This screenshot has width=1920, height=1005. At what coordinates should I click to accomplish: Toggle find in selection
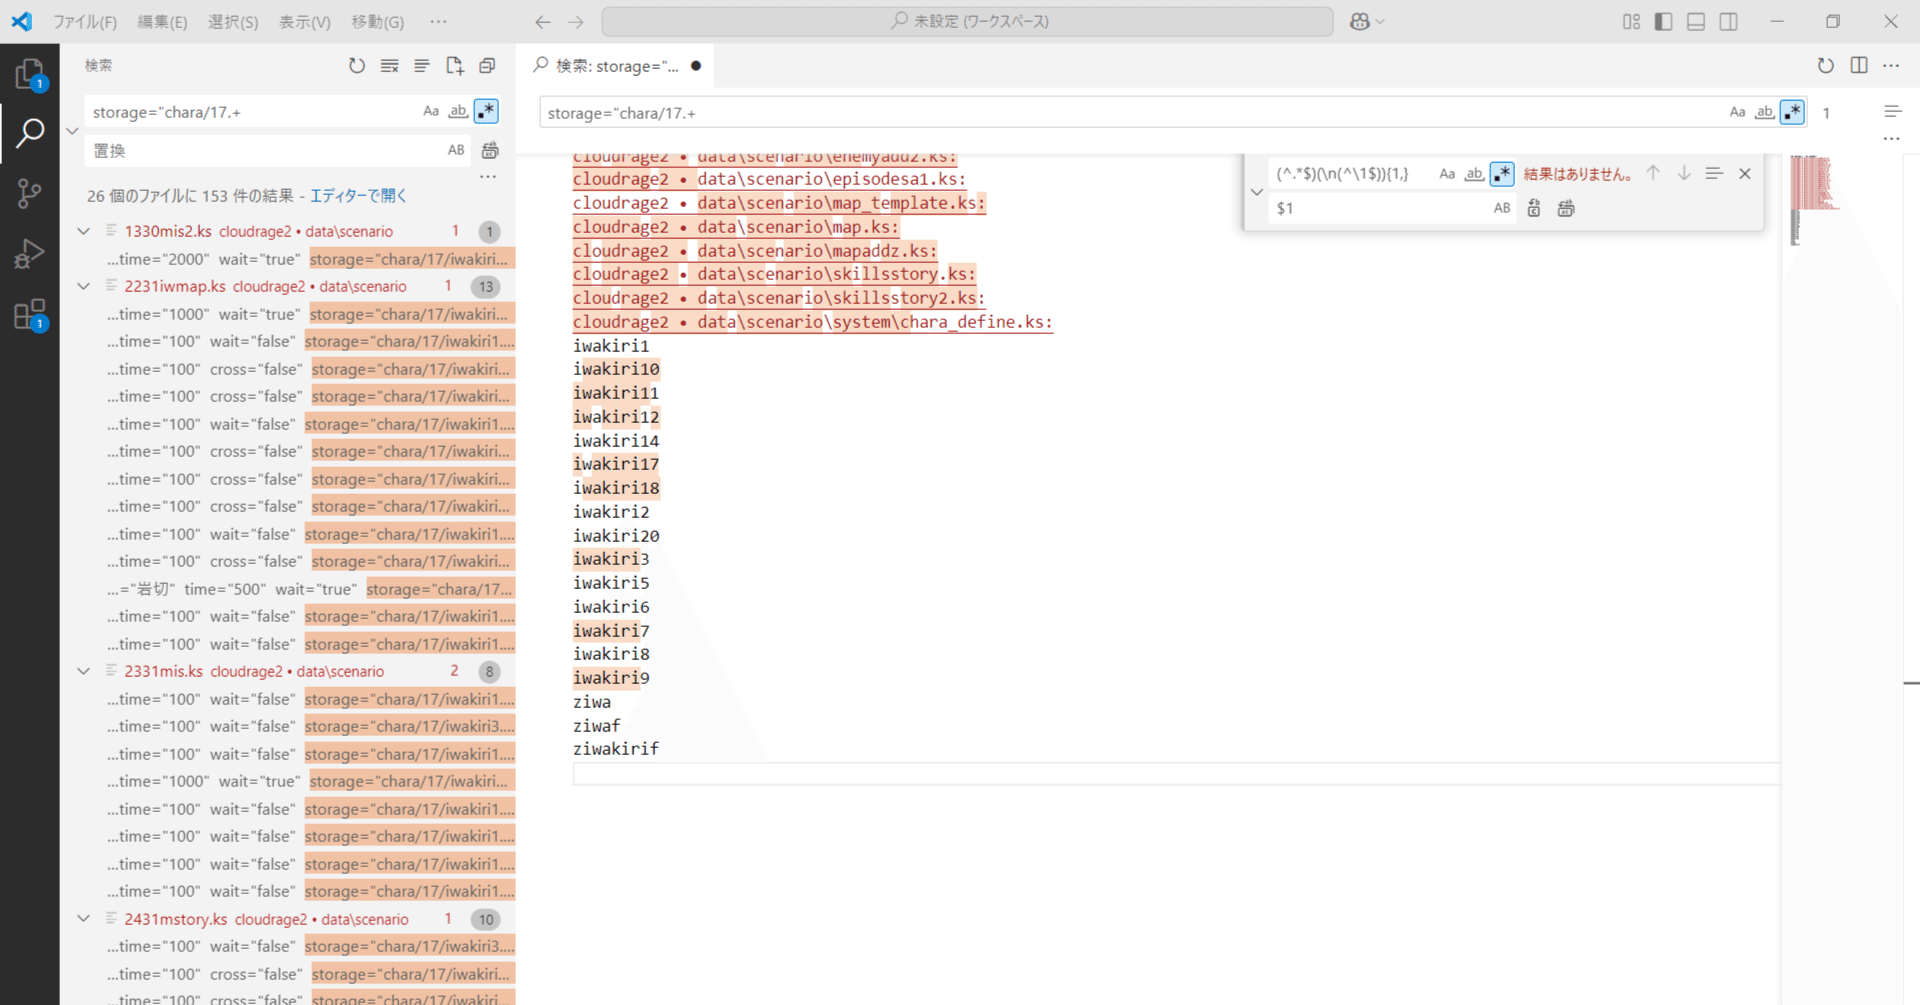coord(1714,173)
